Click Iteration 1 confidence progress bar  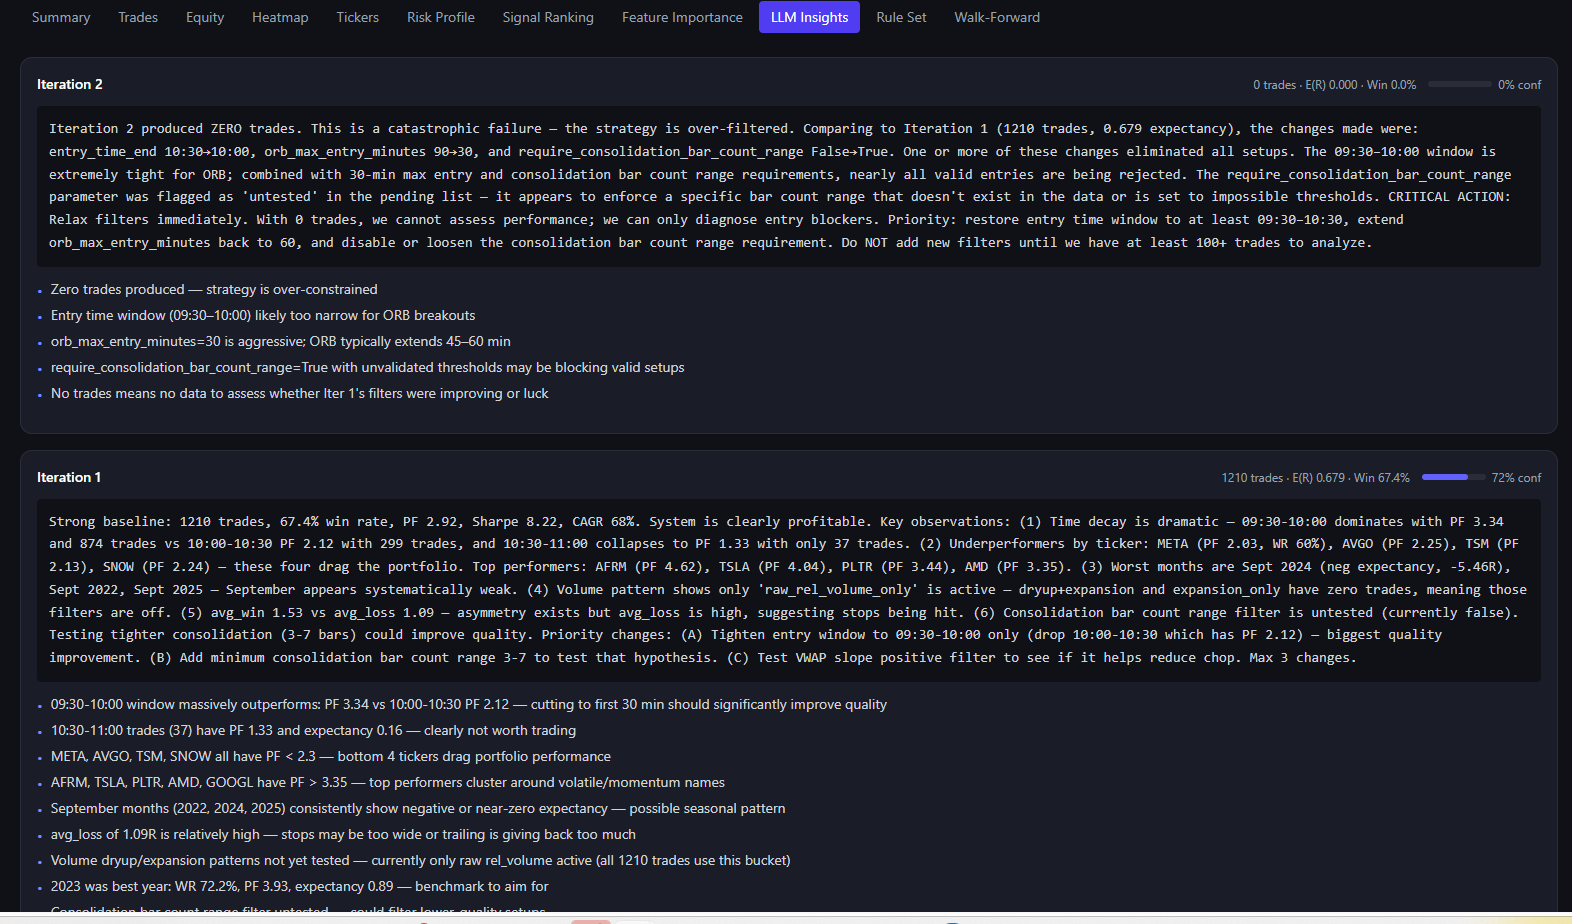1454,477
